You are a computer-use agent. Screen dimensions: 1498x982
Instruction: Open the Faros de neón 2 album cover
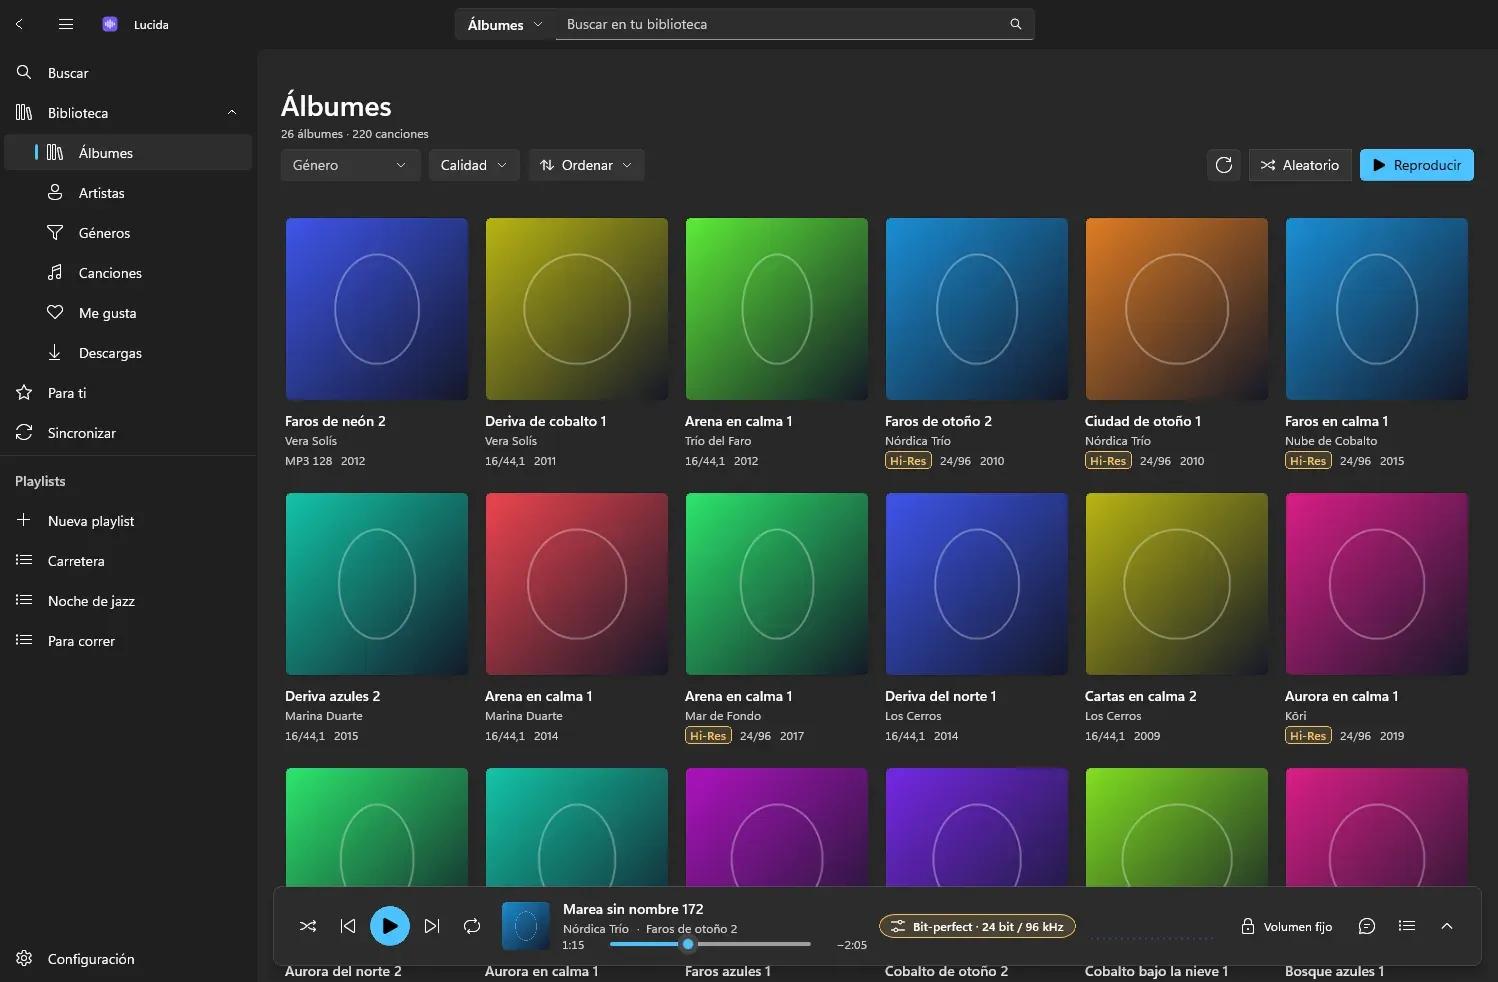[377, 309]
